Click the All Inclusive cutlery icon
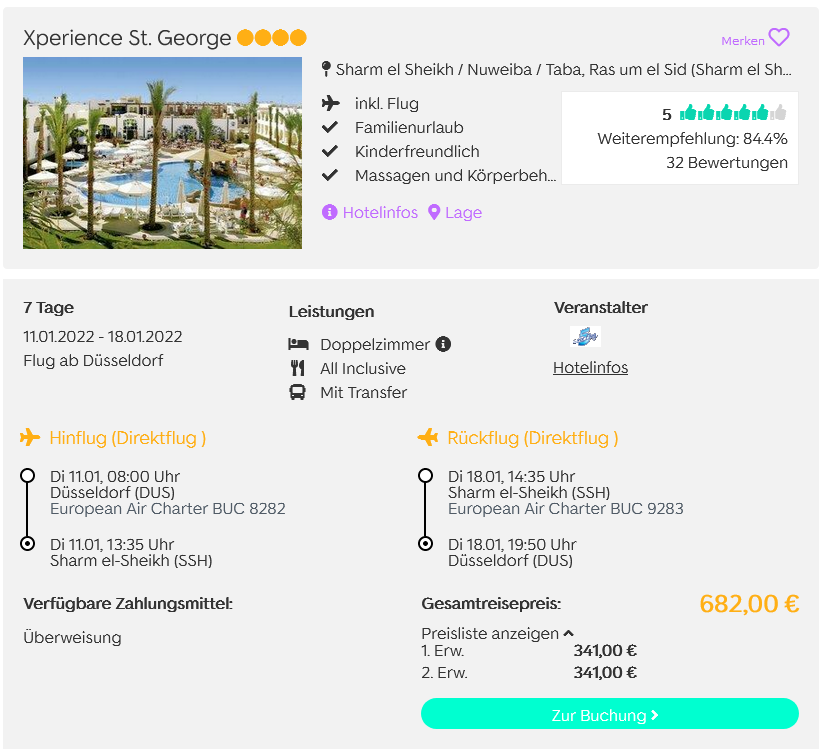 298,368
